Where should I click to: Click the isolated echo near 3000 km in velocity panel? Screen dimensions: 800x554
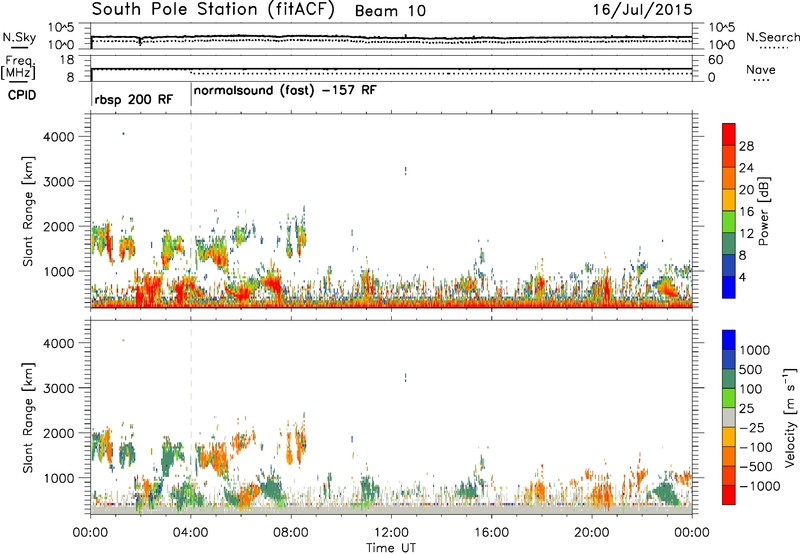click(x=406, y=377)
